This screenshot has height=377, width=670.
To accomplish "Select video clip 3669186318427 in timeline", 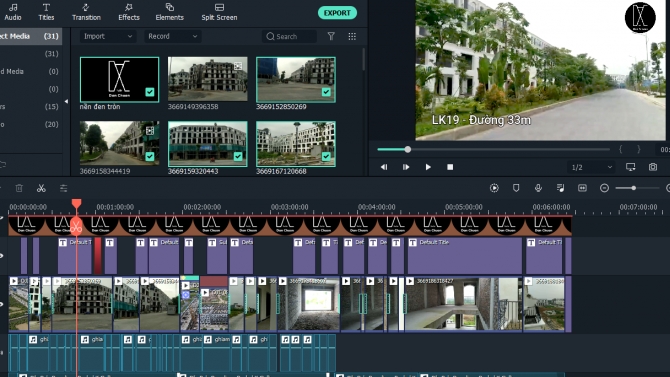I will 463,303.
